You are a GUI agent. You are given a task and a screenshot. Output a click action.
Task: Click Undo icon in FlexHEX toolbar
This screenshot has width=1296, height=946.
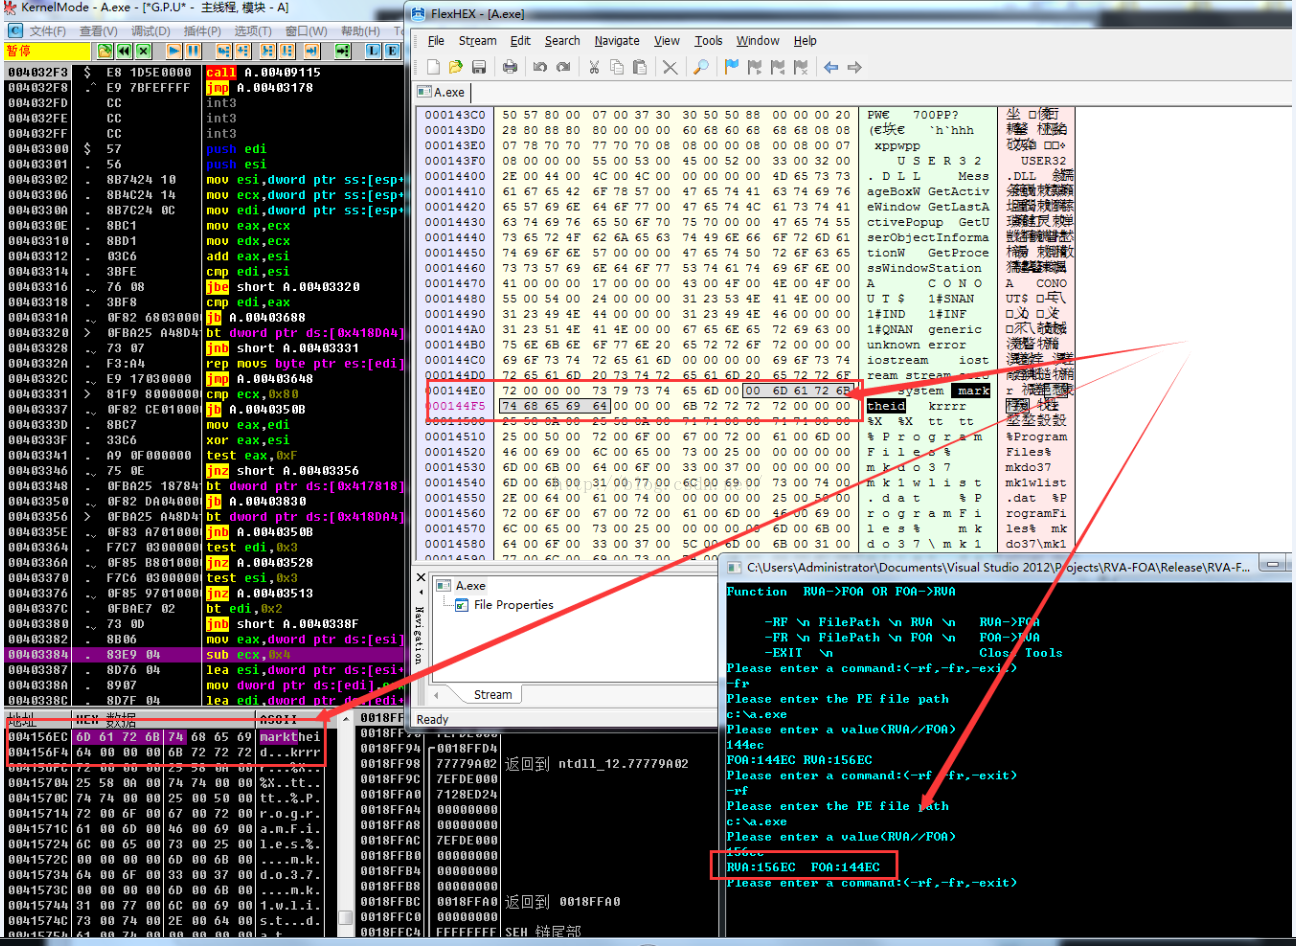pyautogui.click(x=540, y=67)
